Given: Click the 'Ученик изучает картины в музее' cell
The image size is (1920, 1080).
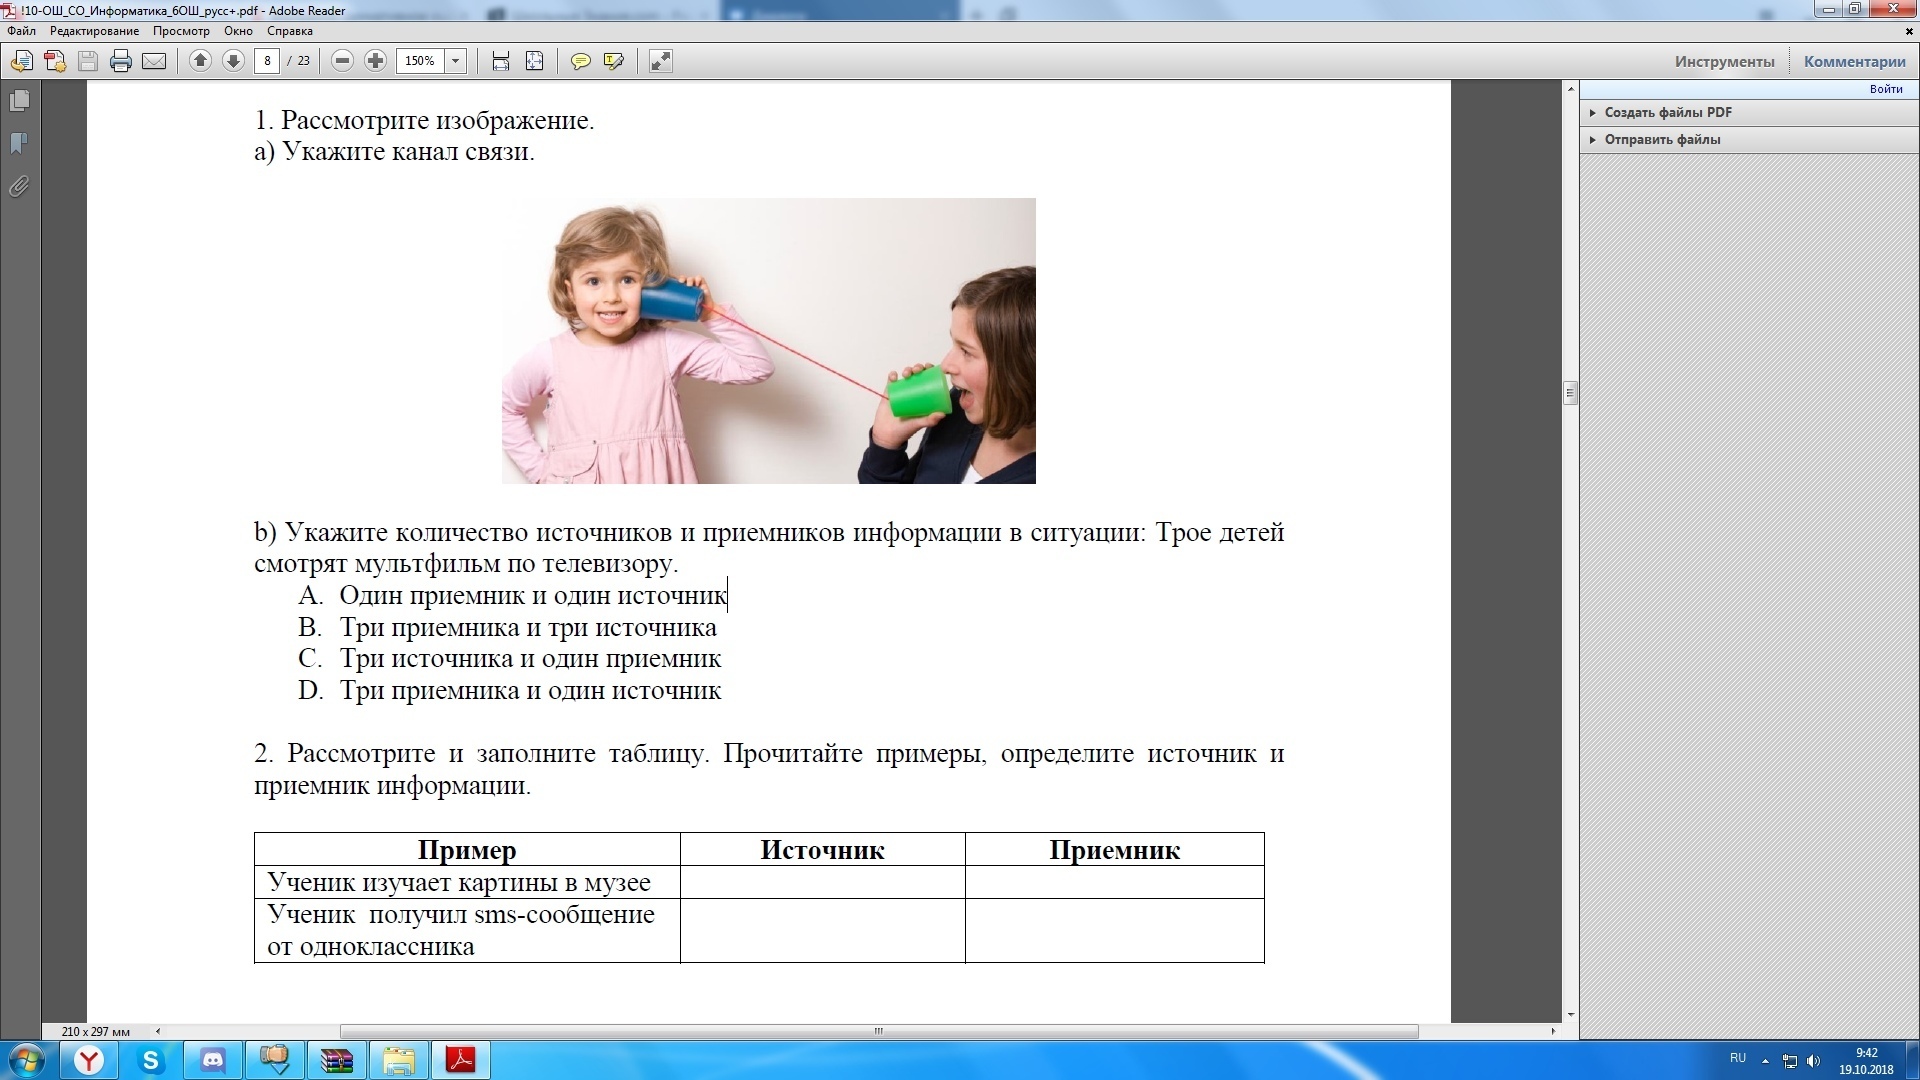Looking at the screenshot, I should click(467, 882).
